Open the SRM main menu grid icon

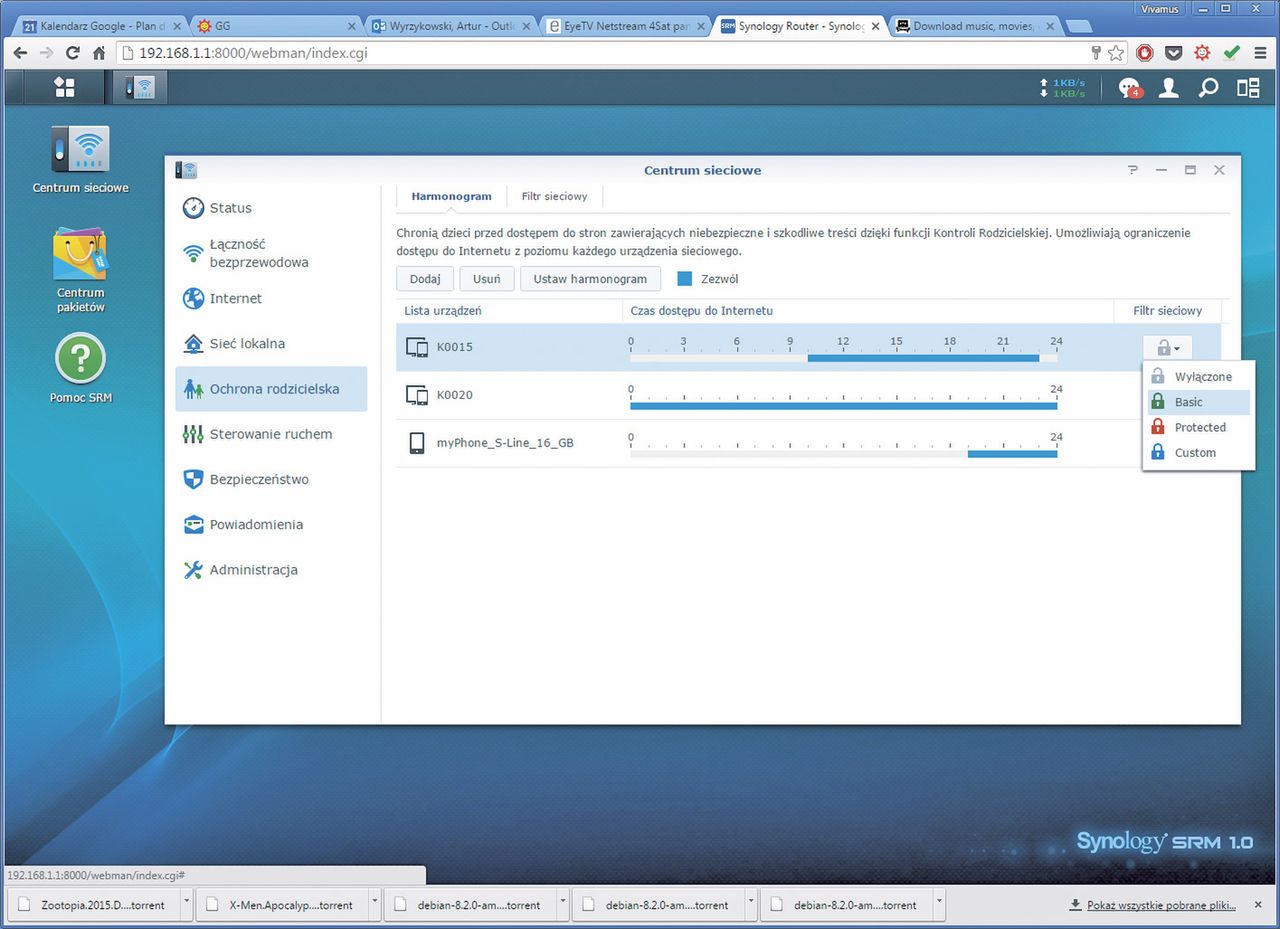point(64,87)
